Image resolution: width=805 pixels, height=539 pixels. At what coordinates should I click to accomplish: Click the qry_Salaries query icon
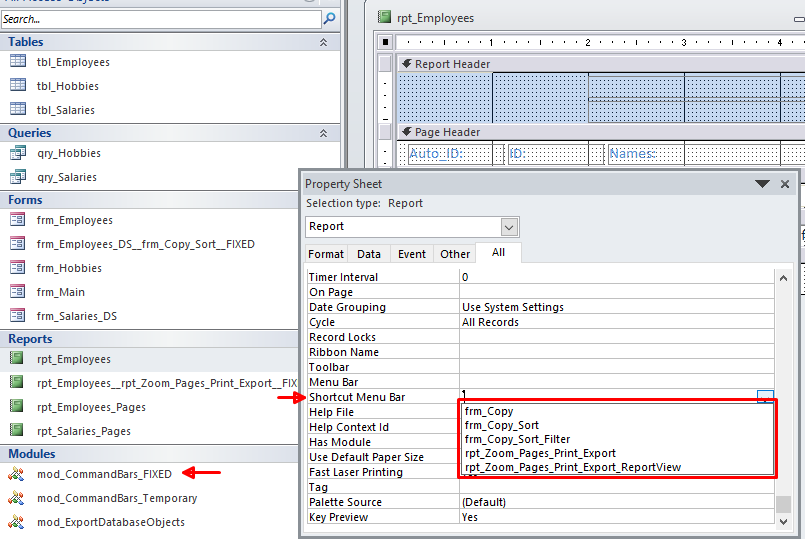click(x=18, y=177)
